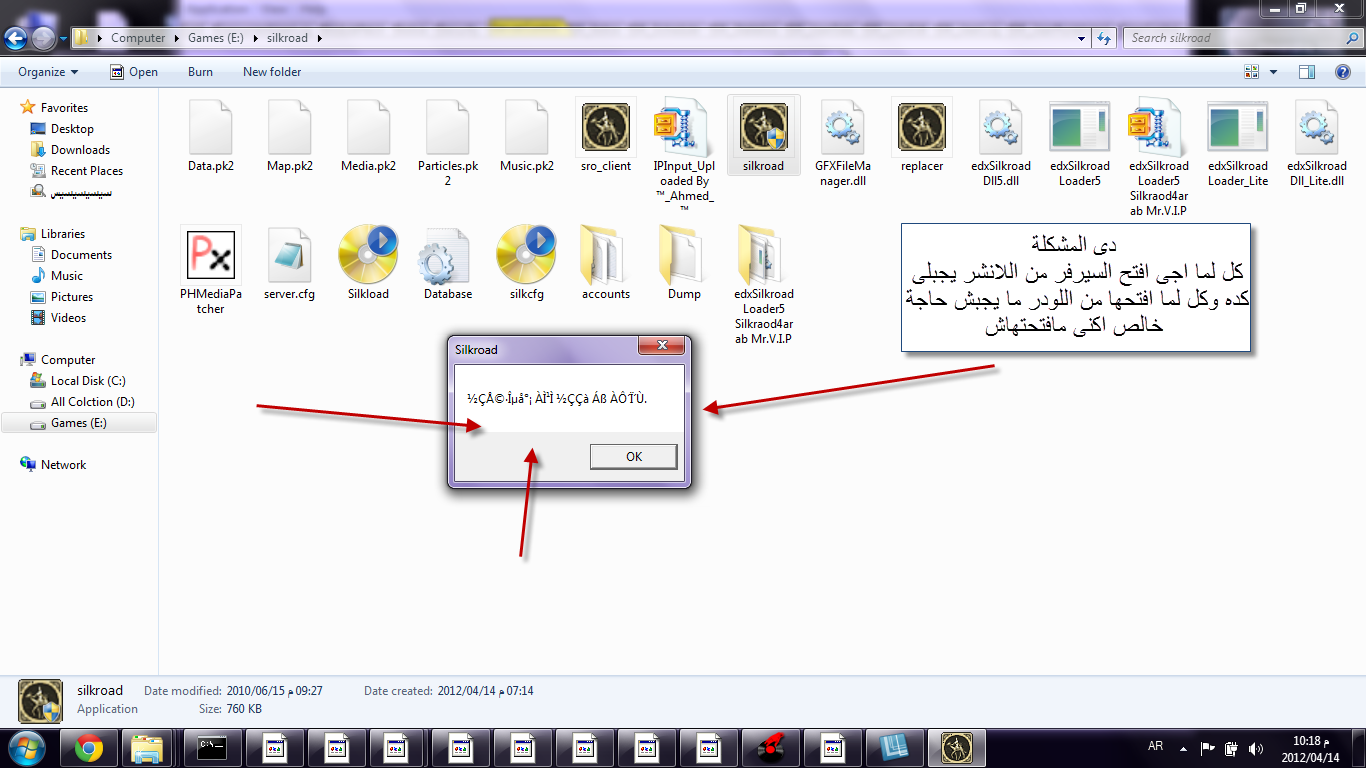Select the Music.pk2 file icon

point(527,127)
